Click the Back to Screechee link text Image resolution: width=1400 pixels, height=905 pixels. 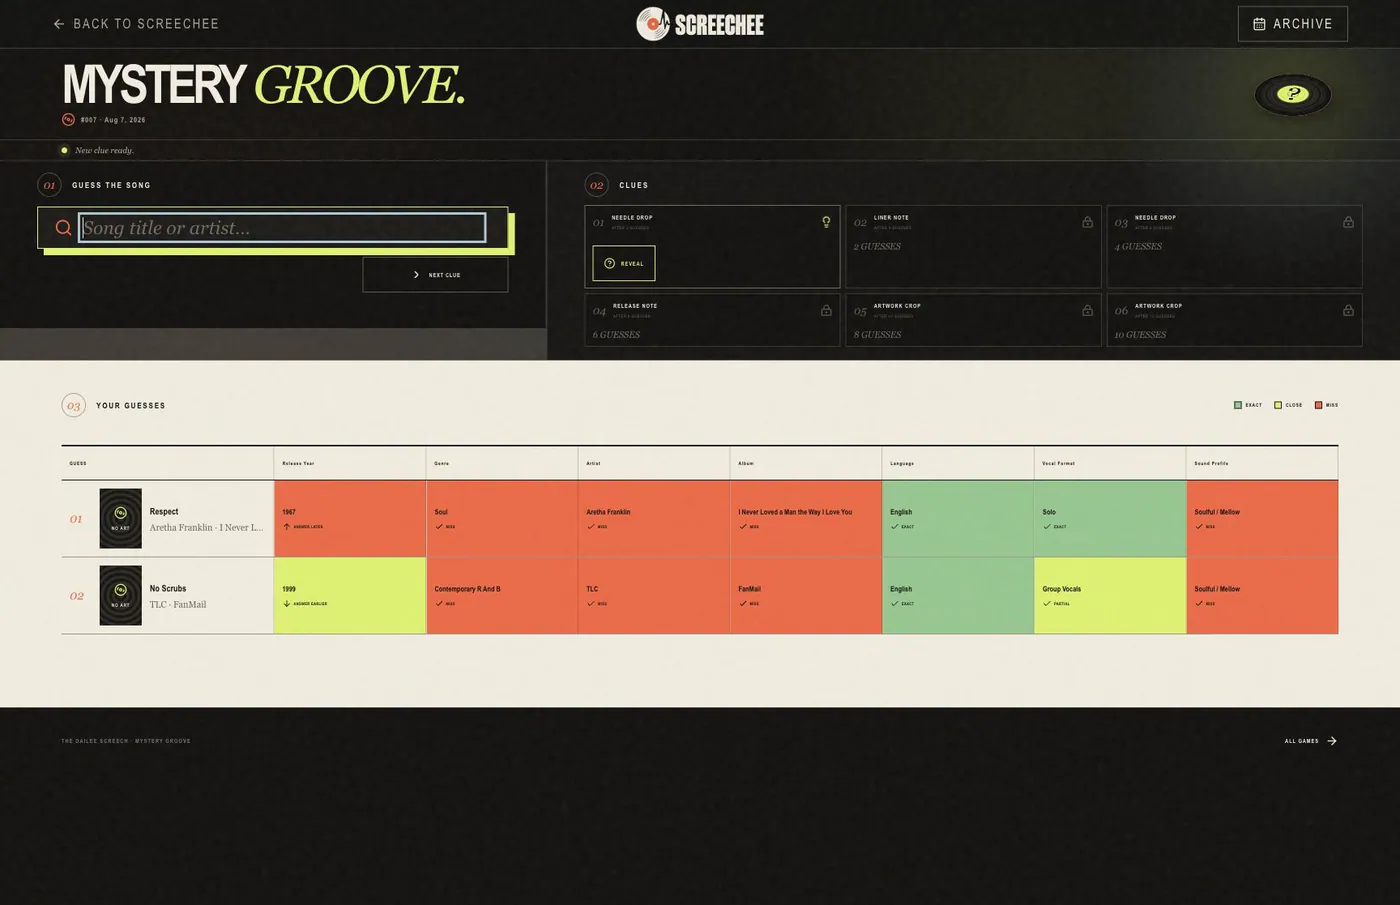tap(146, 24)
